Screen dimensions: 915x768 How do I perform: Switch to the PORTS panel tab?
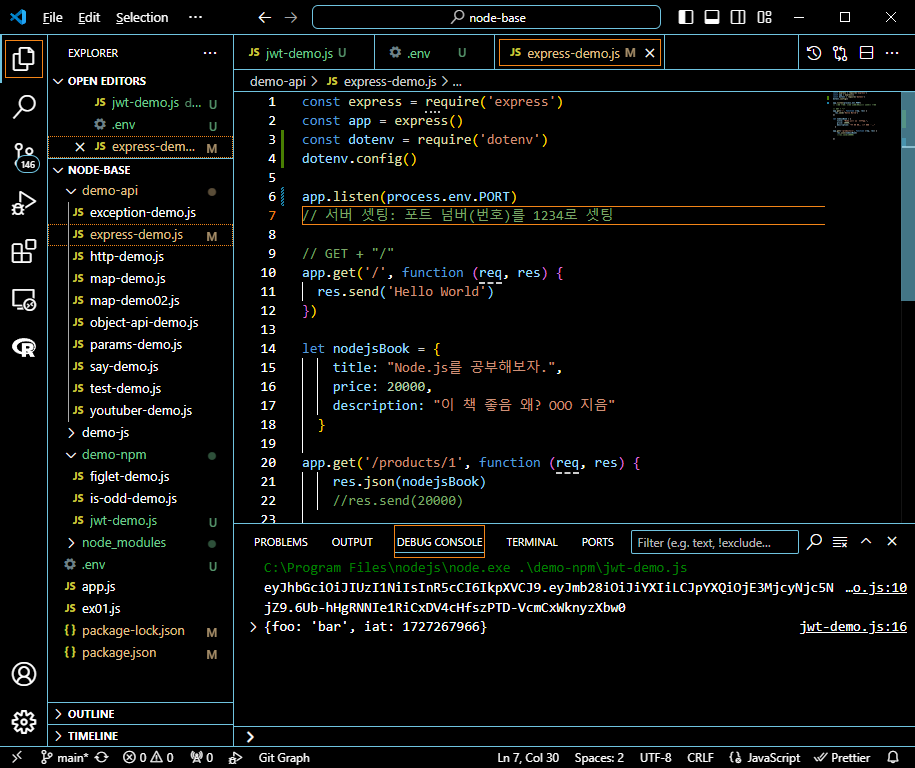pos(598,542)
